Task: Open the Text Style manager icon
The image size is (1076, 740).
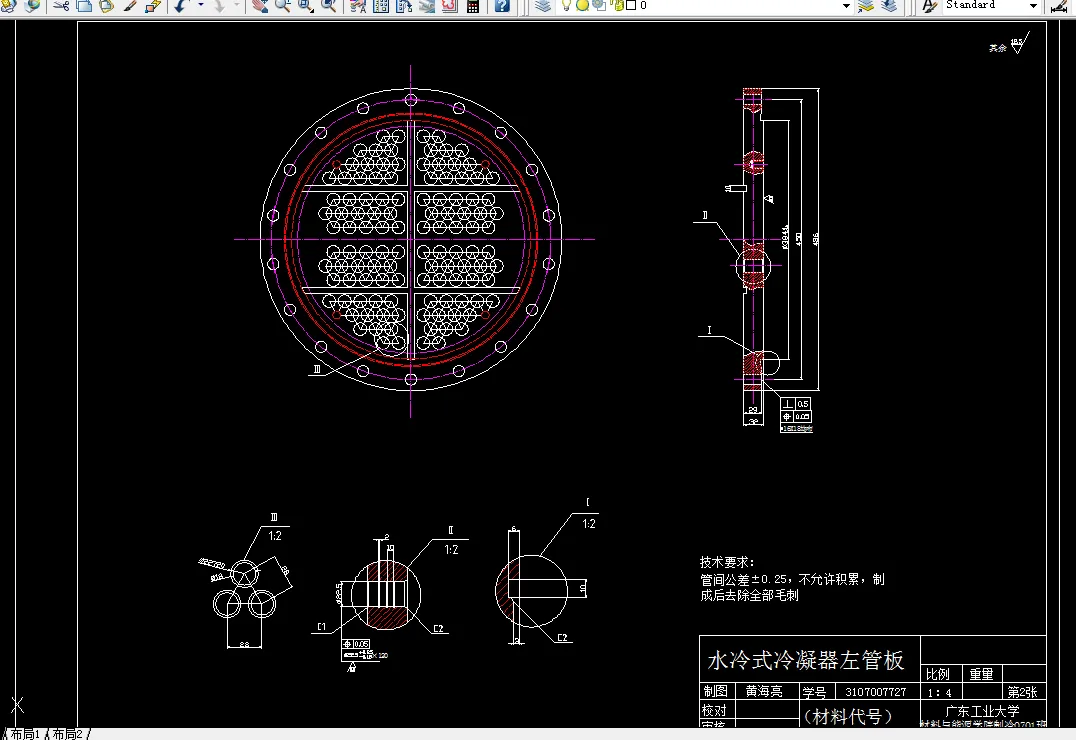Action: click(x=929, y=6)
